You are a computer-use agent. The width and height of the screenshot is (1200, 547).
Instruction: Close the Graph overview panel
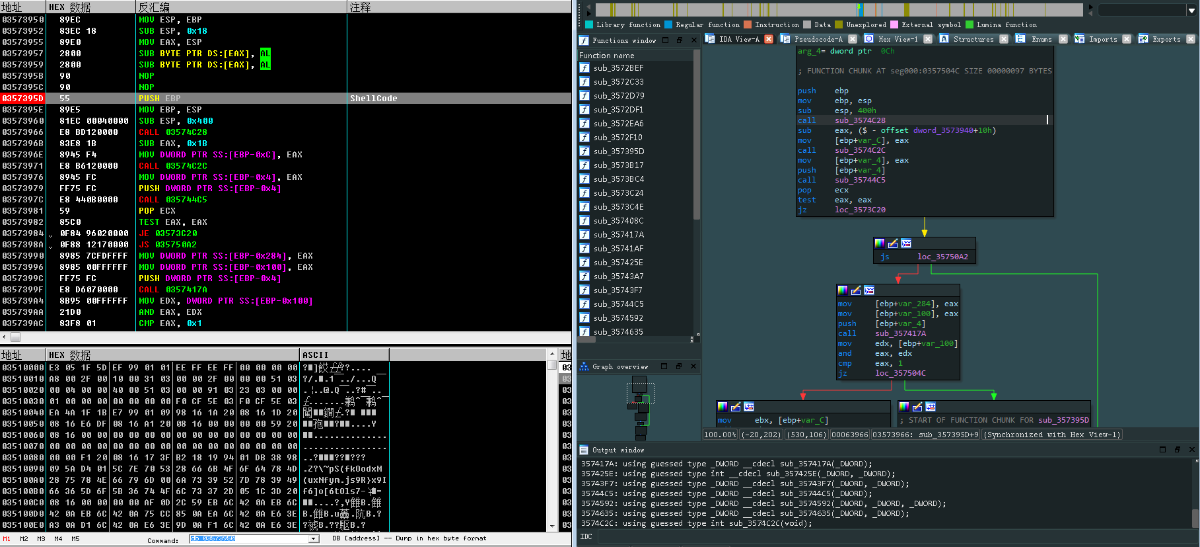(x=692, y=367)
